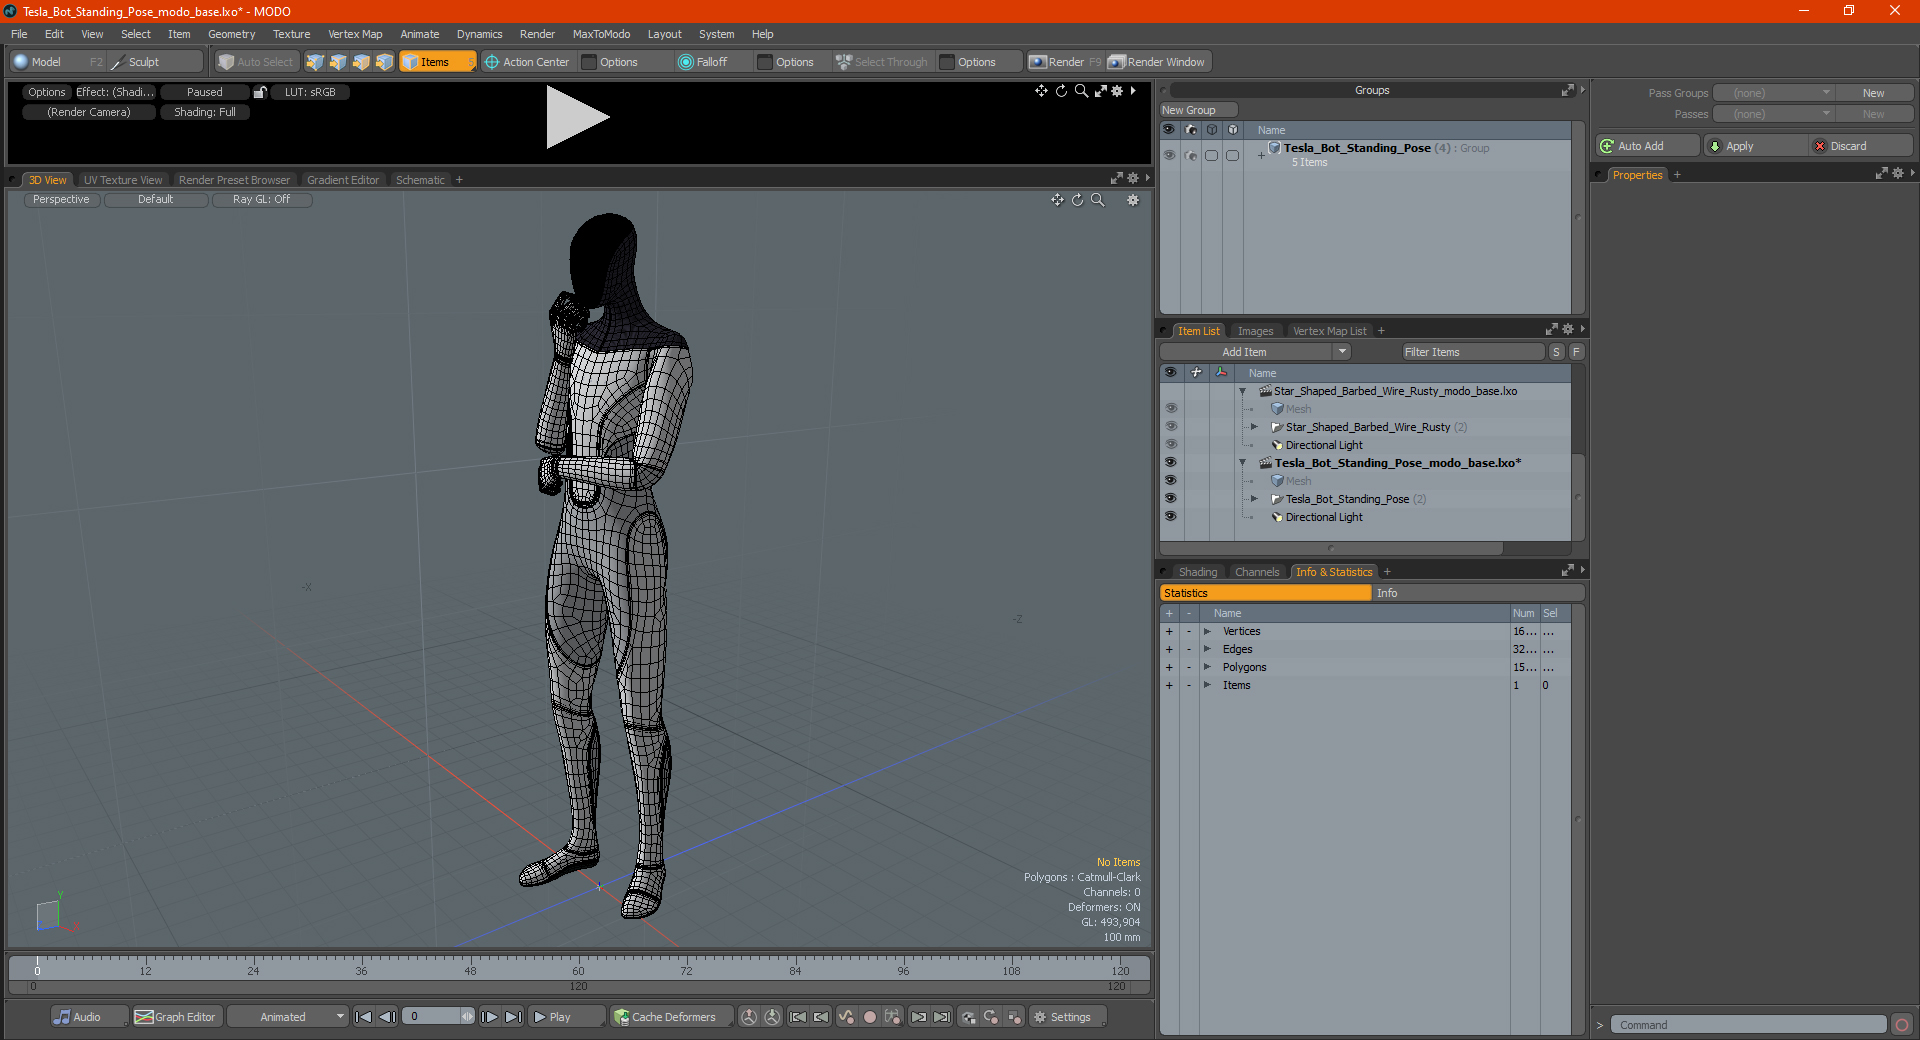Image resolution: width=1920 pixels, height=1040 pixels.
Task: Open the Render Window
Action: click(x=1157, y=62)
